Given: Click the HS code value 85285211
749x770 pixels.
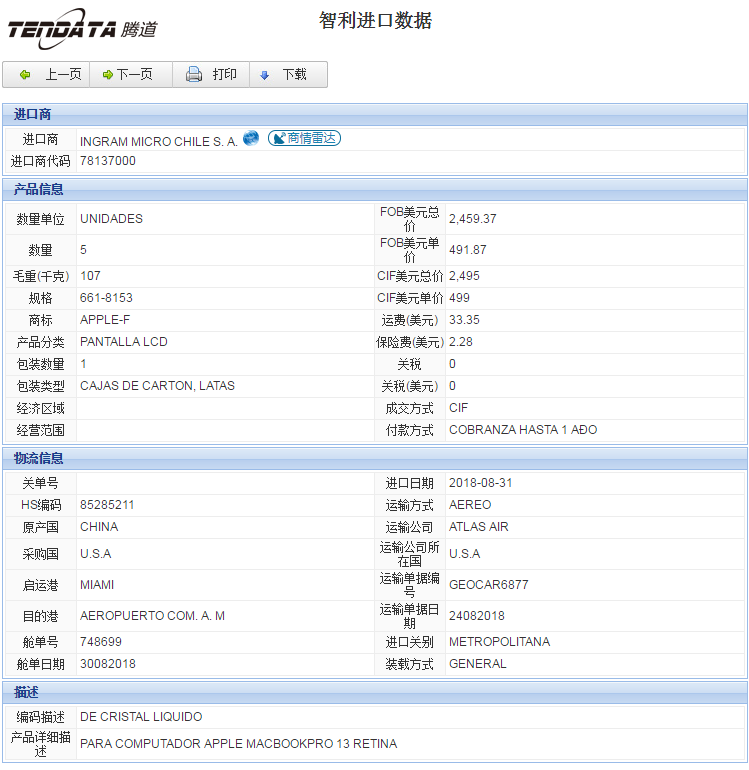Looking at the screenshot, I should coord(107,505).
